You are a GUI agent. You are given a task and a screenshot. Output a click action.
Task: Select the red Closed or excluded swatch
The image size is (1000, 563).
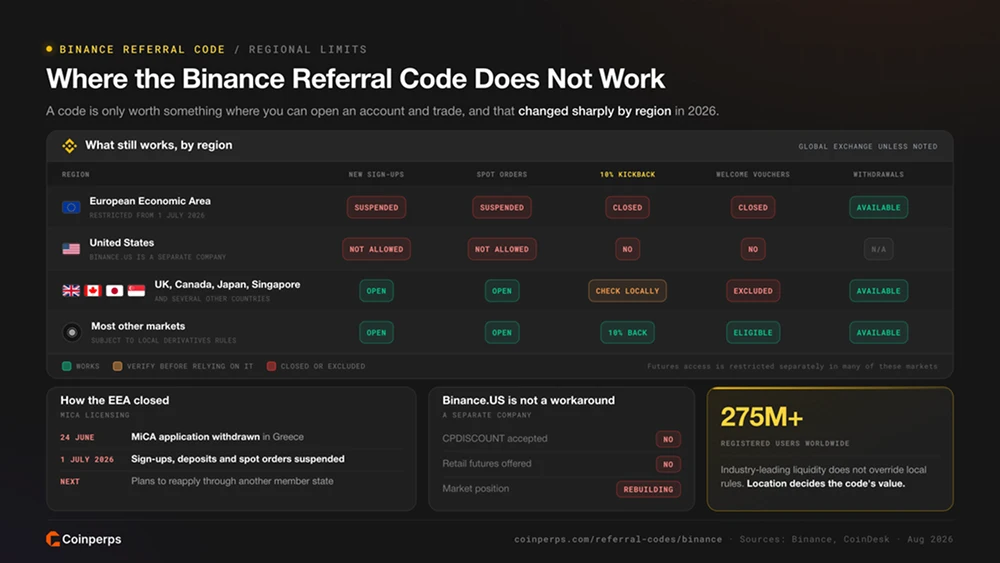271,366
